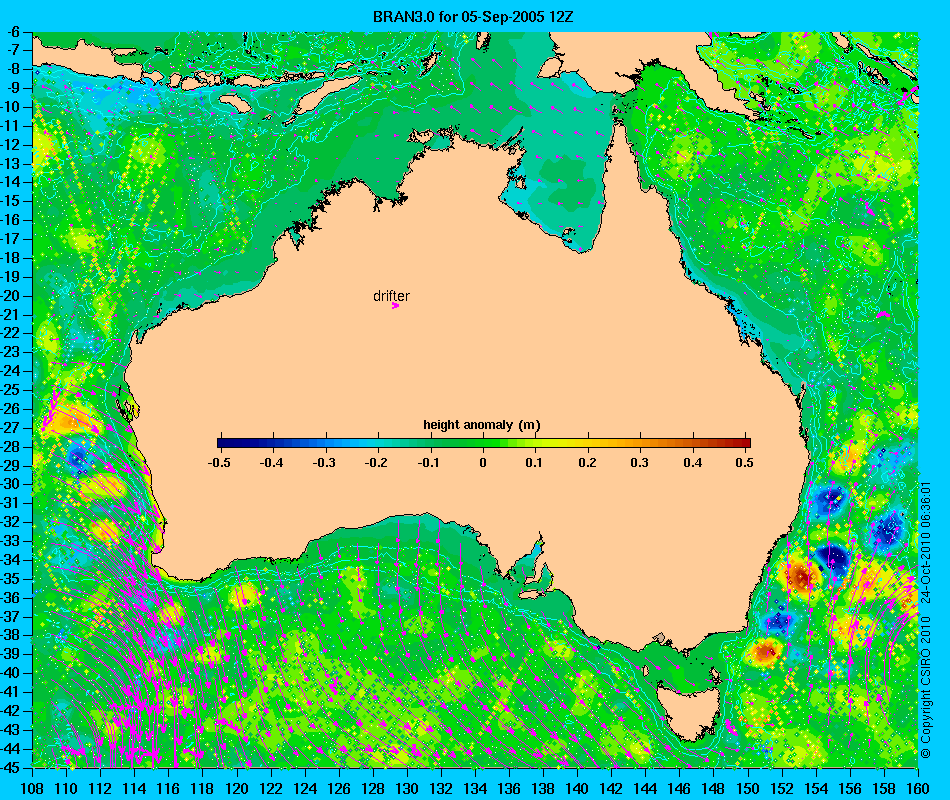The height and width of the screenshot is (800, 950).
Task: Click longitude axis label '120'
Action: pos(237,788)
